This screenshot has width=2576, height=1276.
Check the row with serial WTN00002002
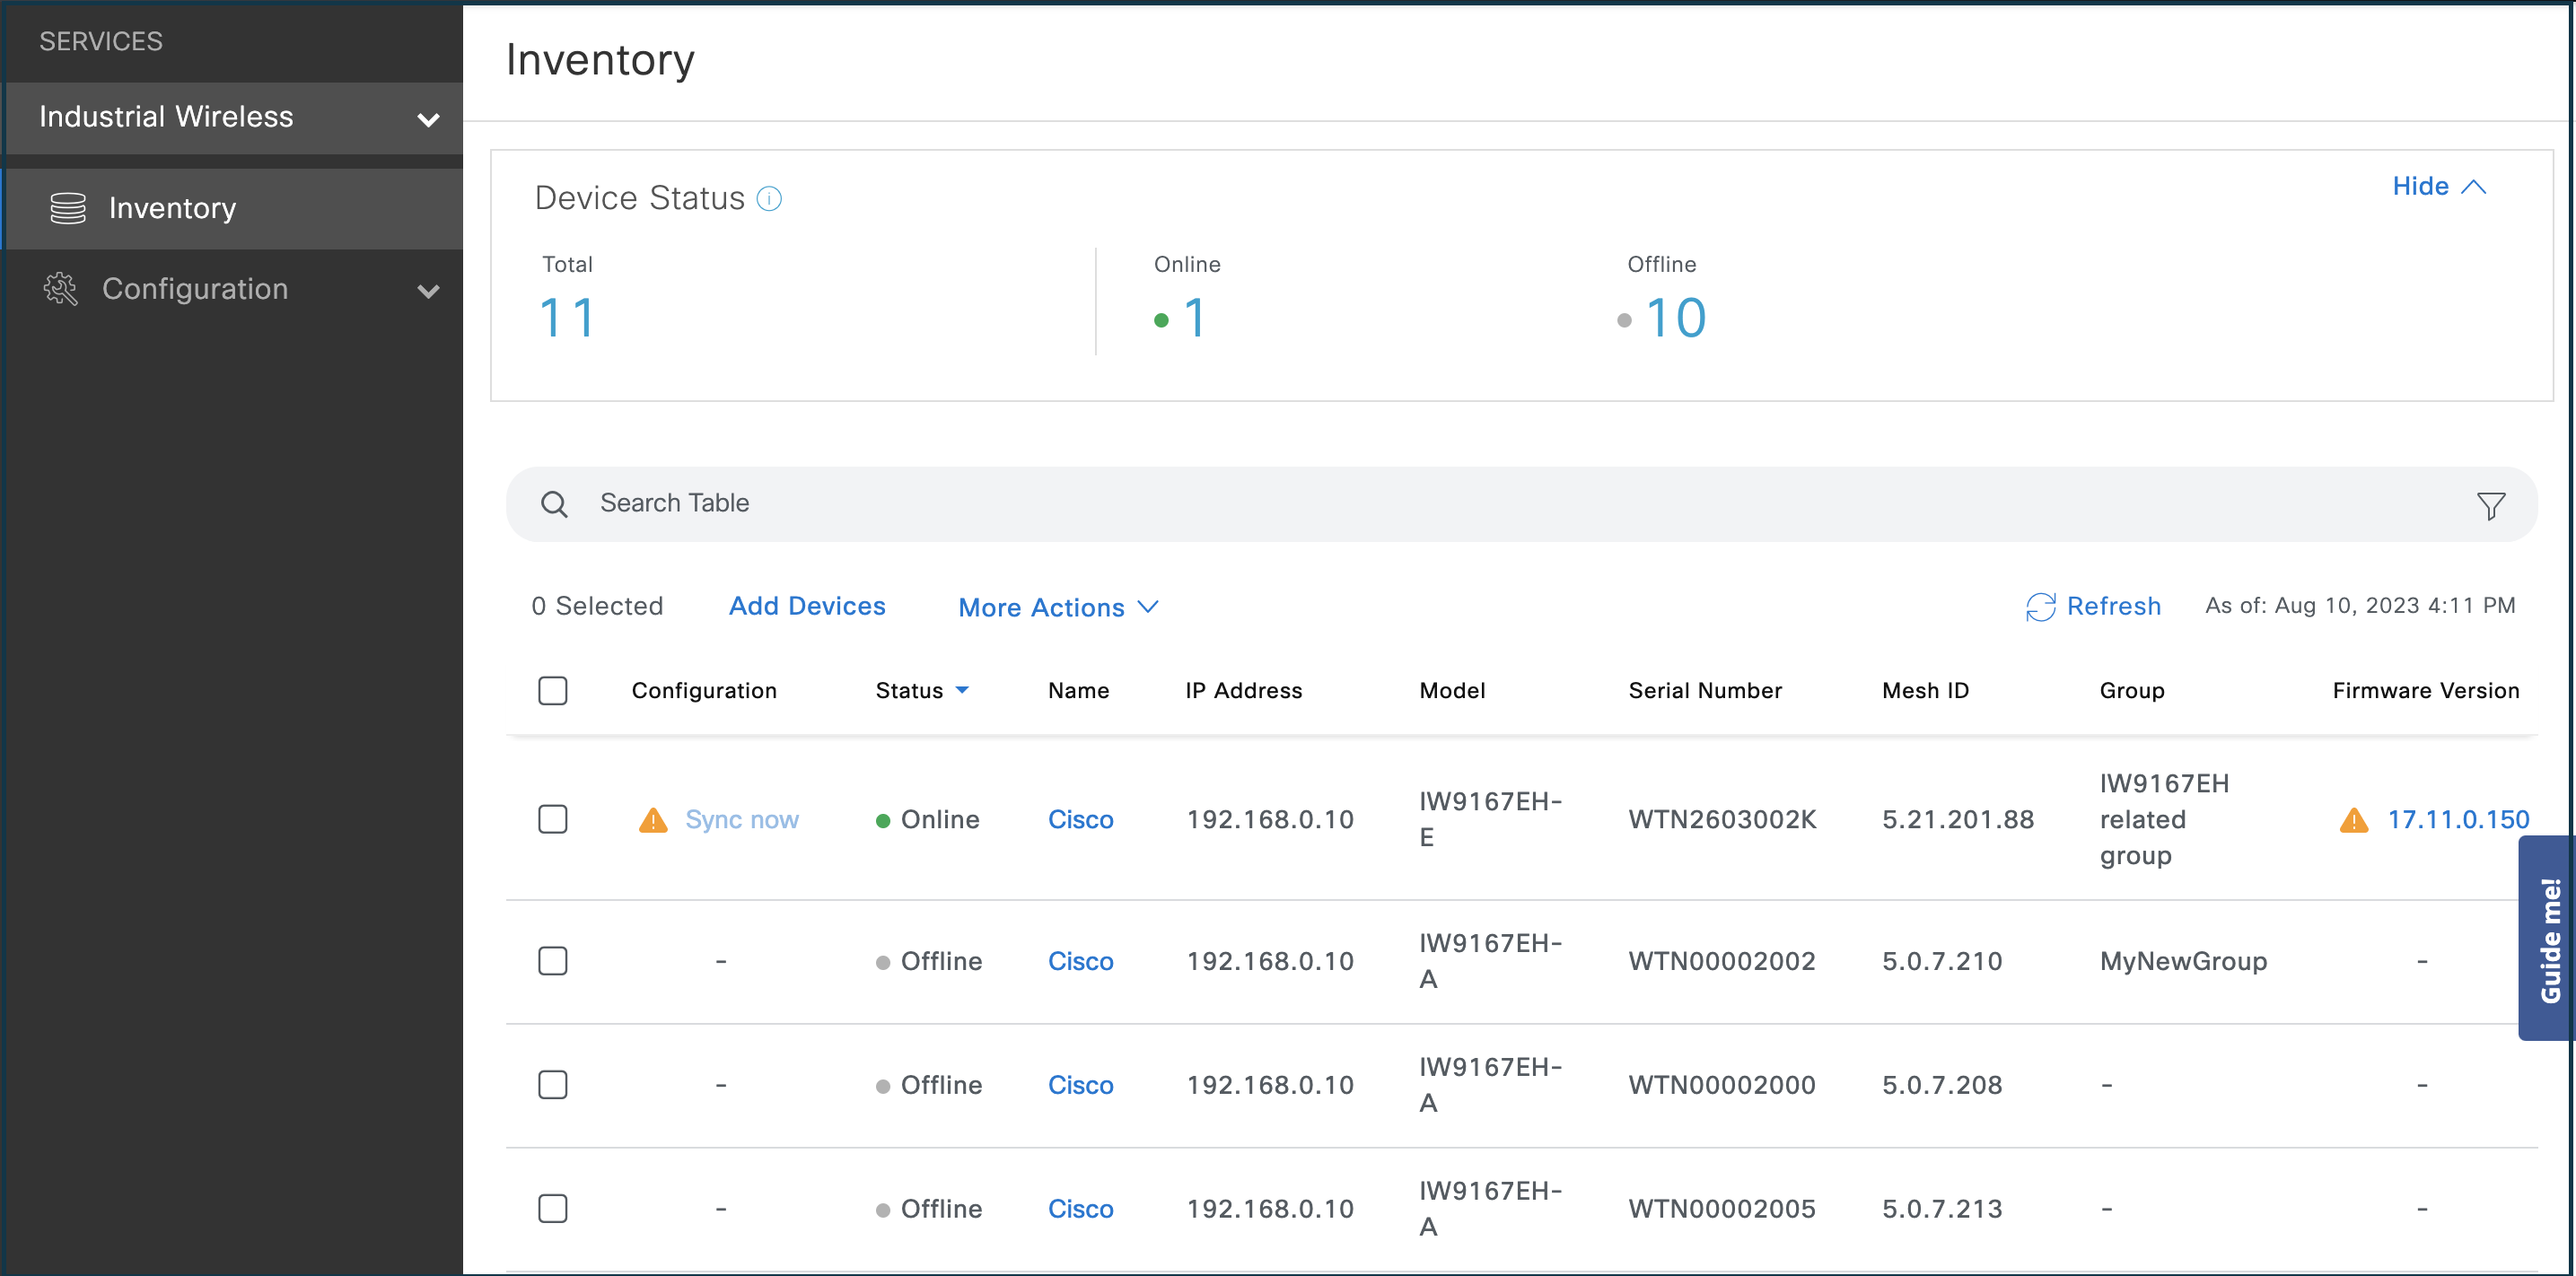553,961
